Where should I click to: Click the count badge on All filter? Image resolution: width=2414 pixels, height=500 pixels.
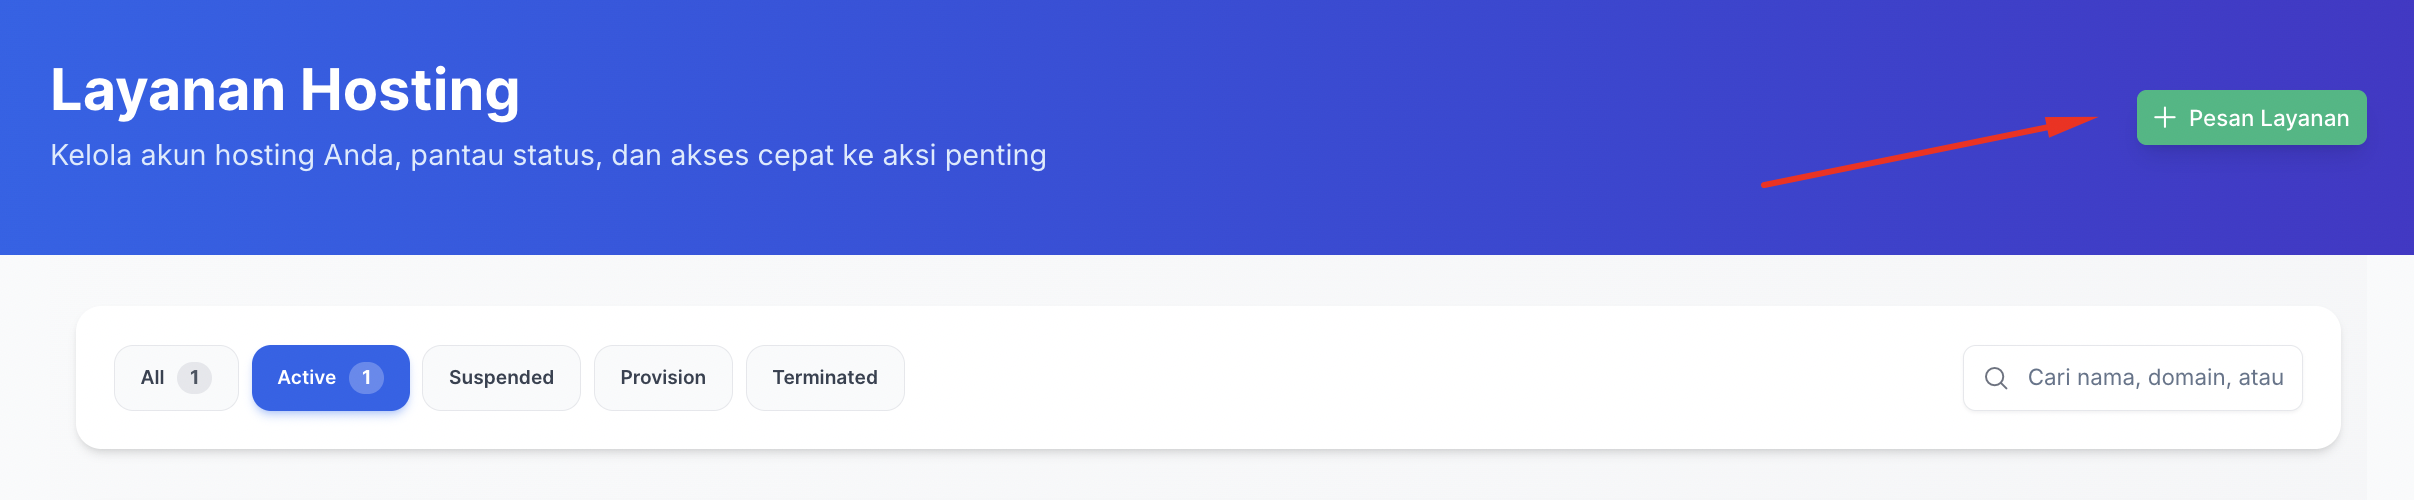coord(194,378)
